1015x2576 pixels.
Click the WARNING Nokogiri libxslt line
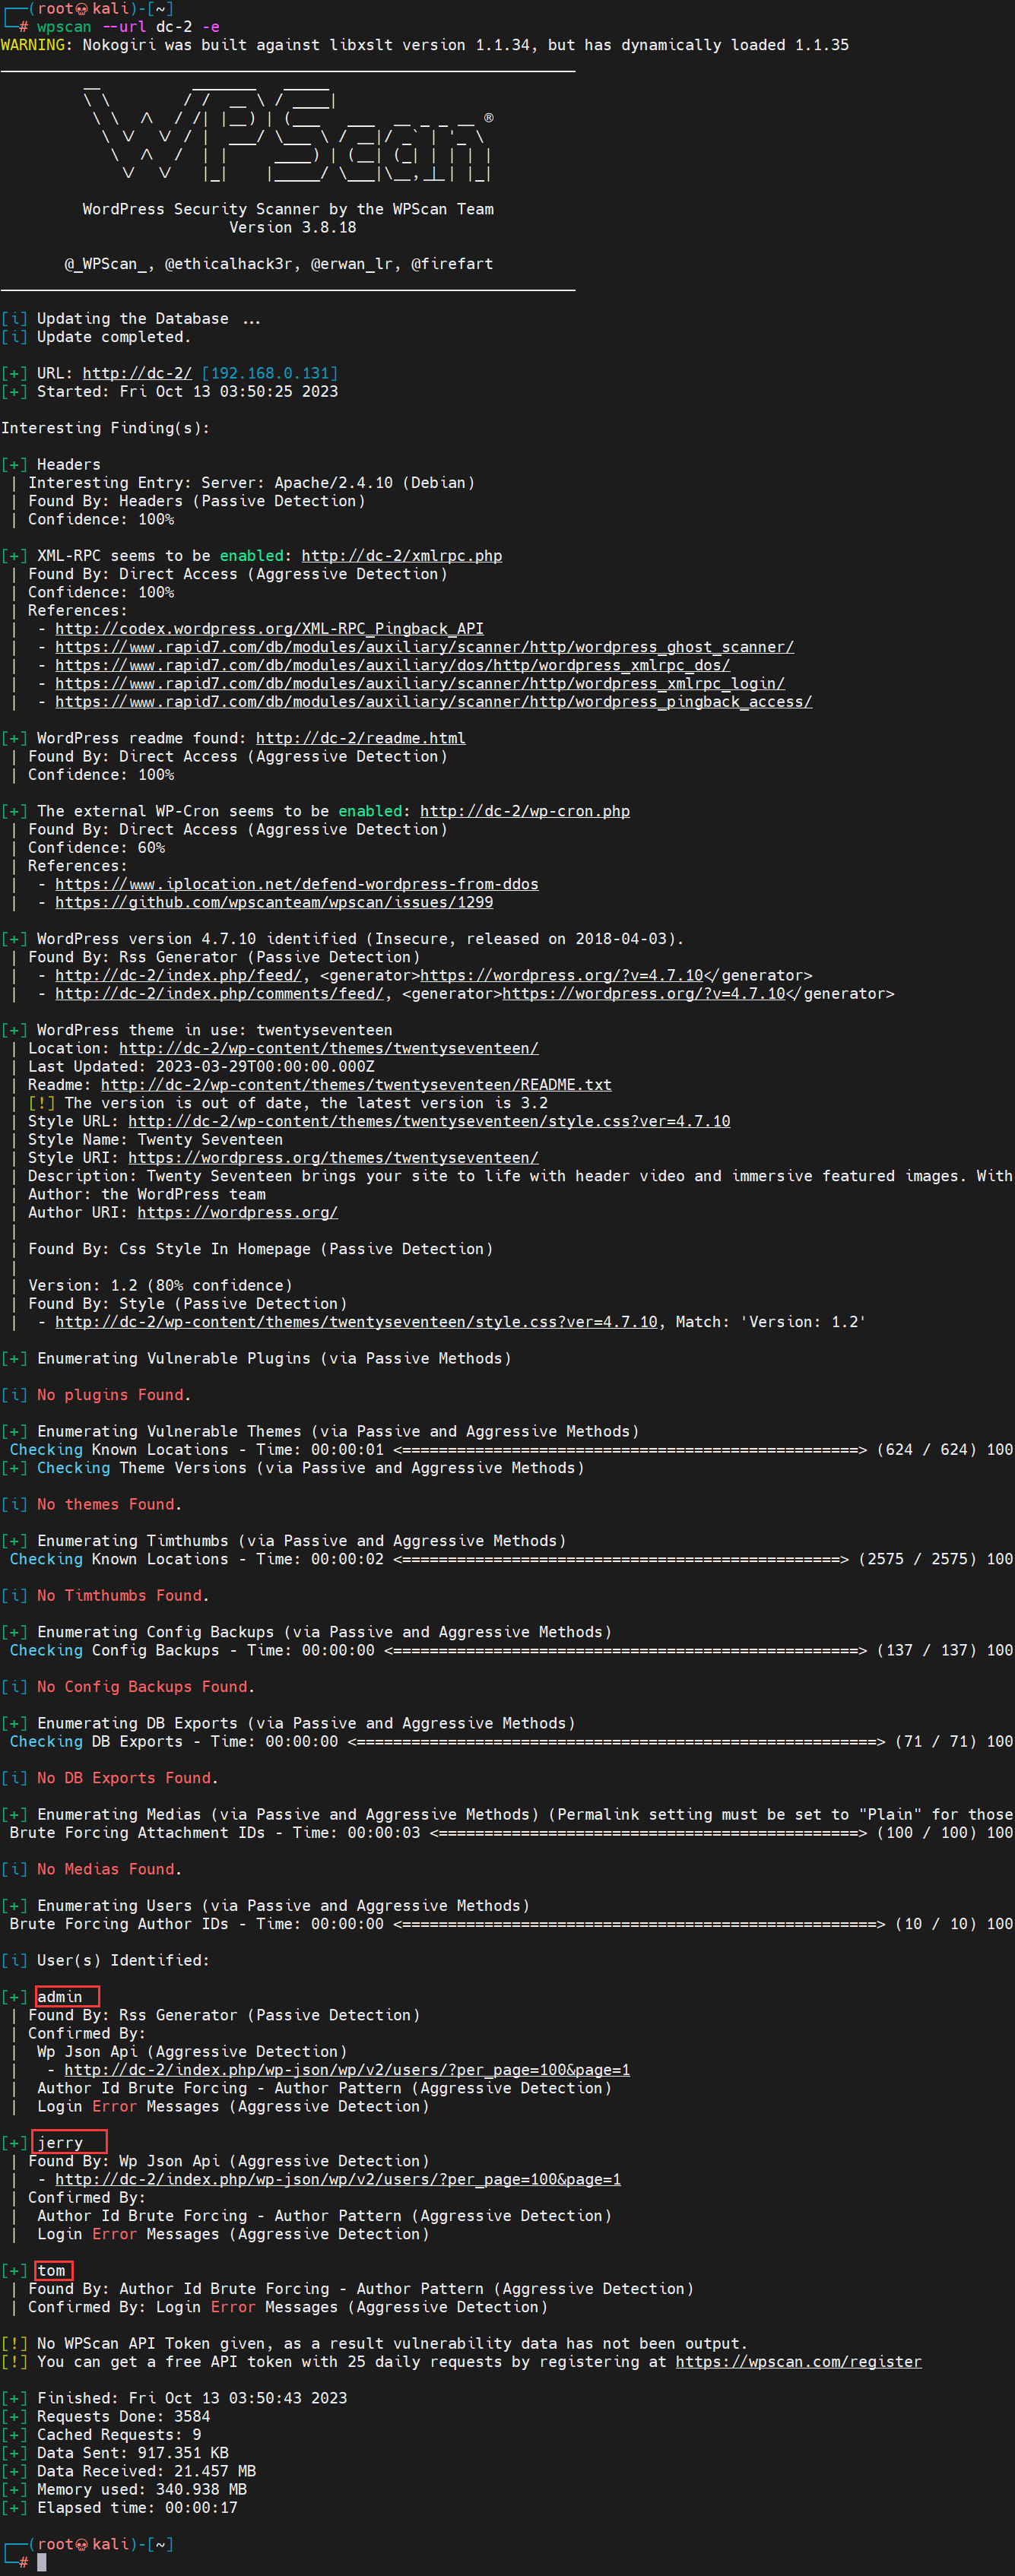click(425, 45)
